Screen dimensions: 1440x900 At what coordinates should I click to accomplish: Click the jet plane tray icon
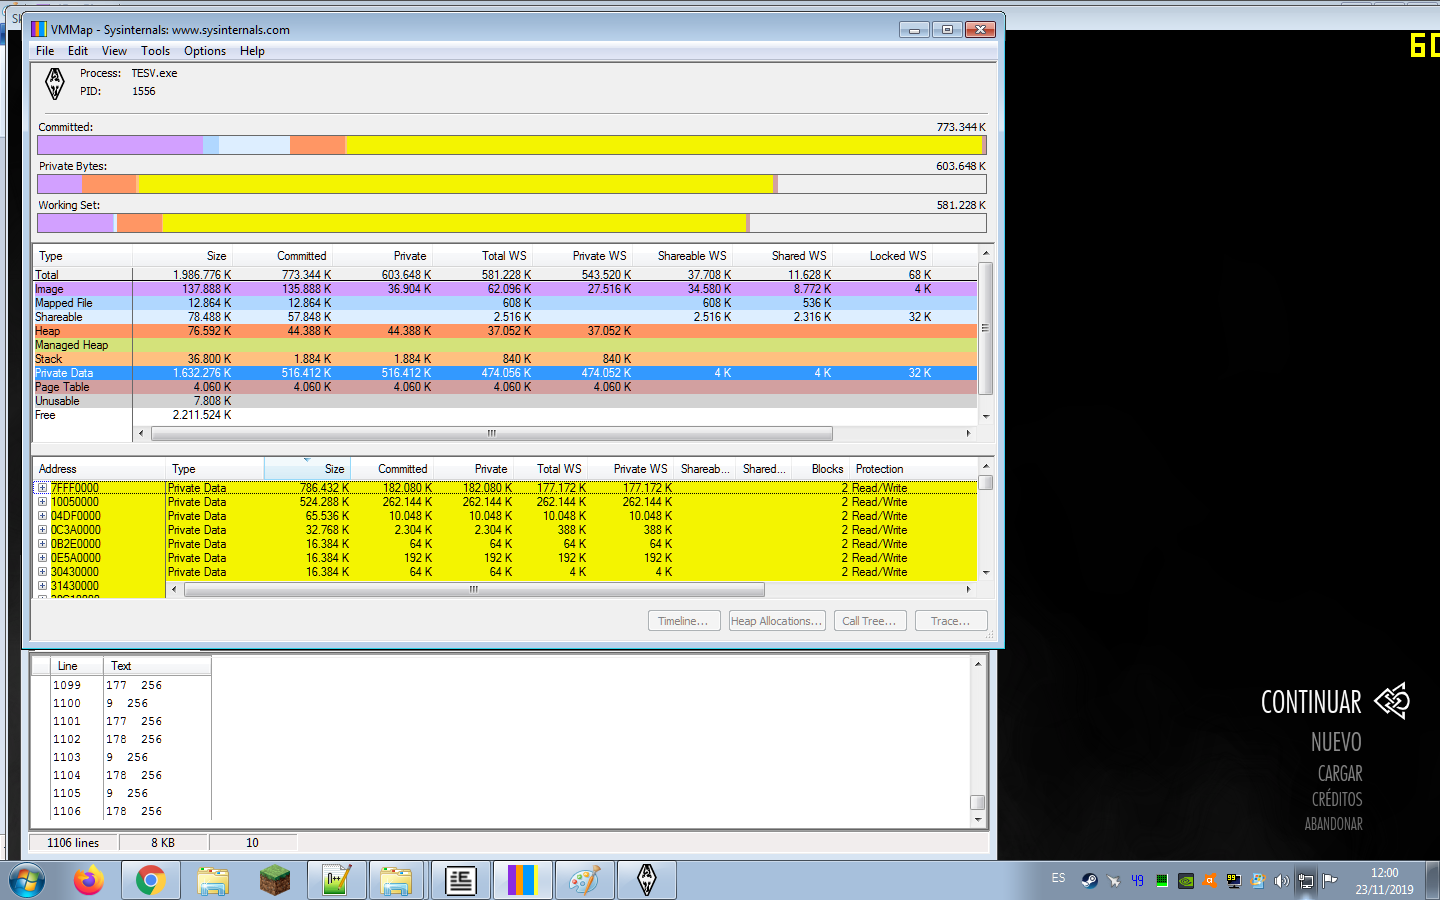(x=1113, y=880)
